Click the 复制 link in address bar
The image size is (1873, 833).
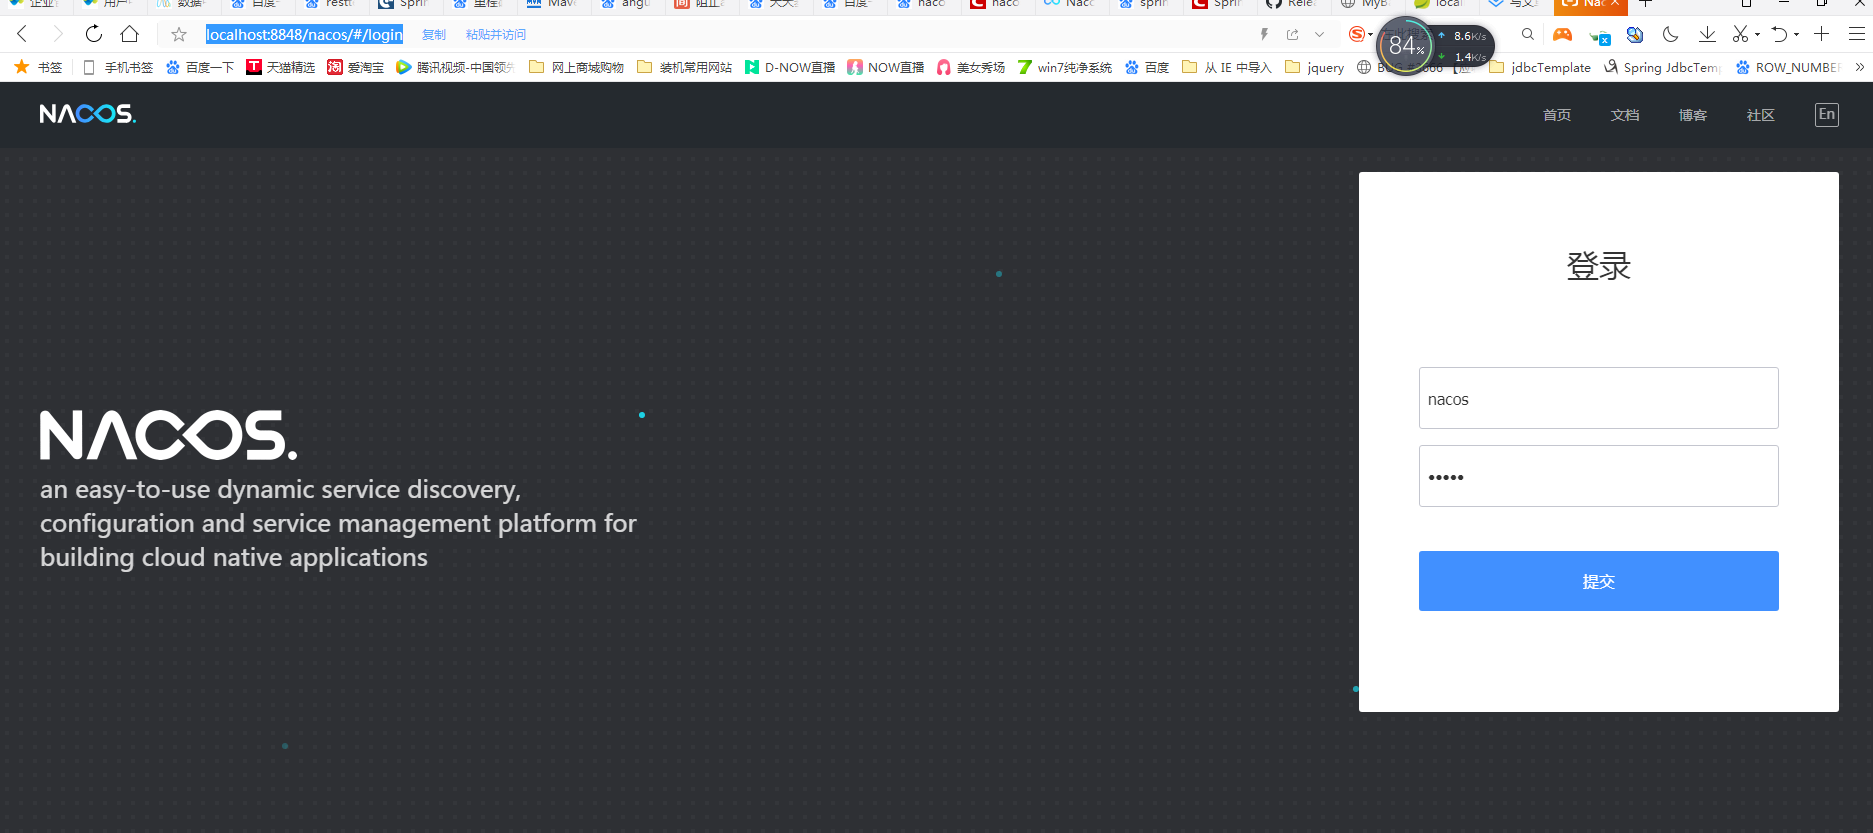(434, 35)
